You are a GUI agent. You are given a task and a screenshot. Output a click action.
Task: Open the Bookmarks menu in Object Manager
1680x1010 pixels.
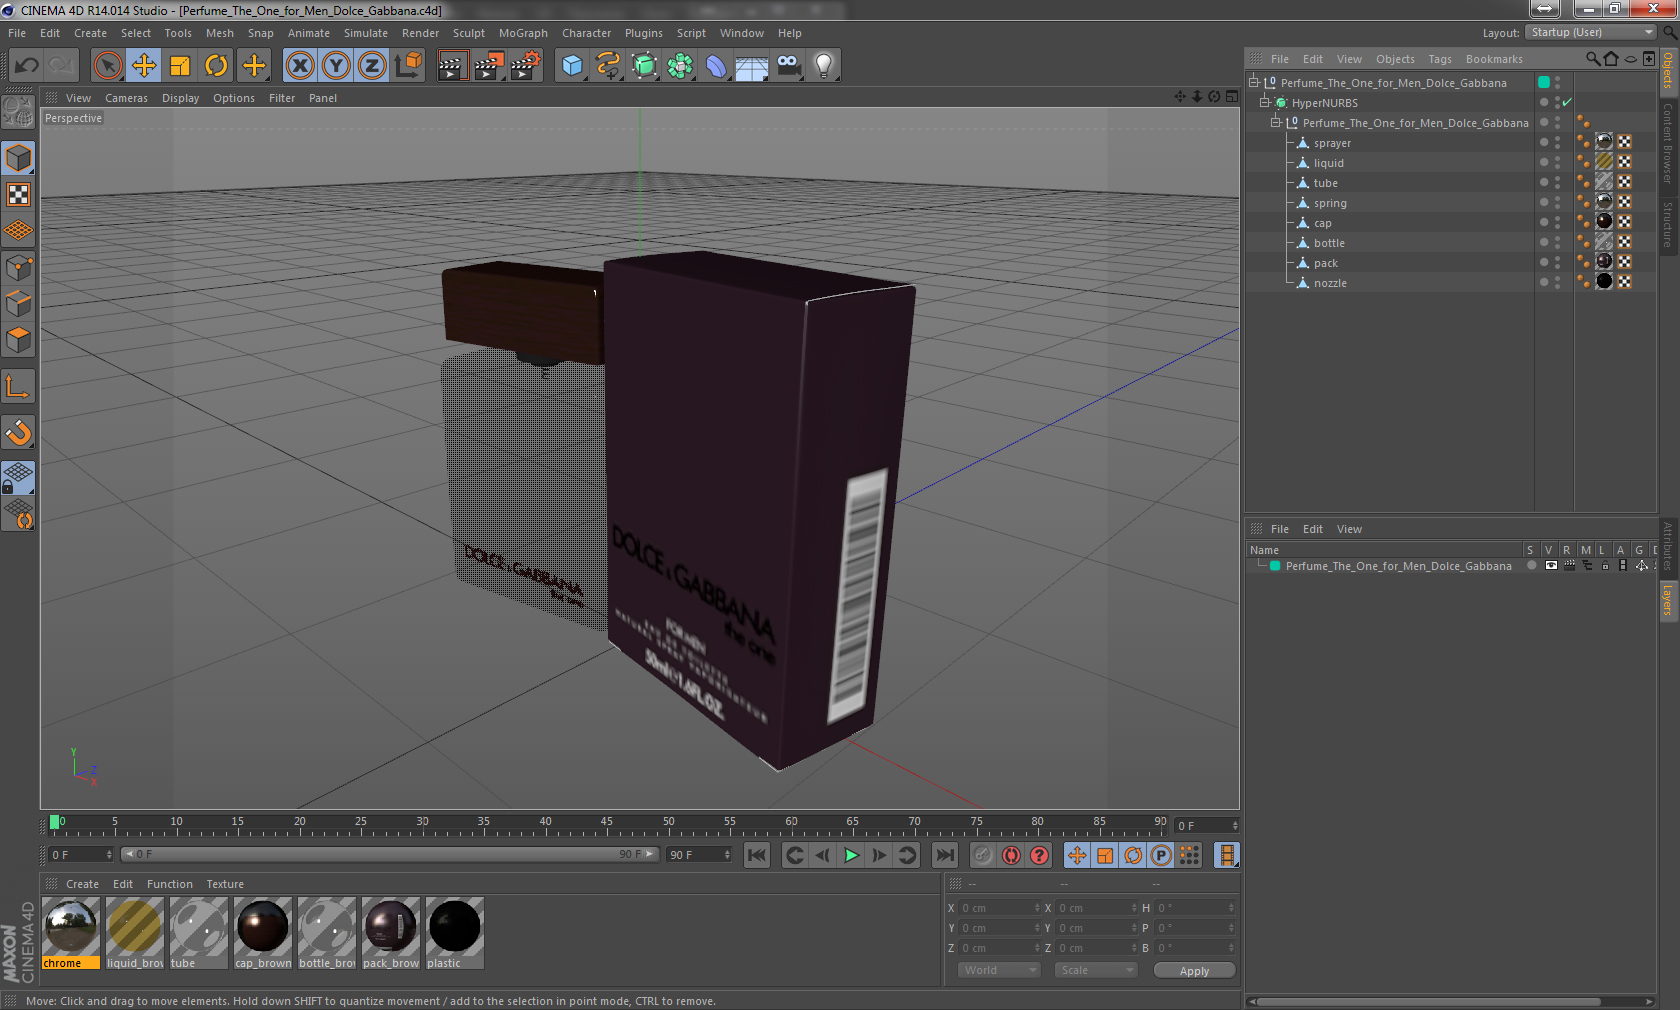(x=1494, y=59)
